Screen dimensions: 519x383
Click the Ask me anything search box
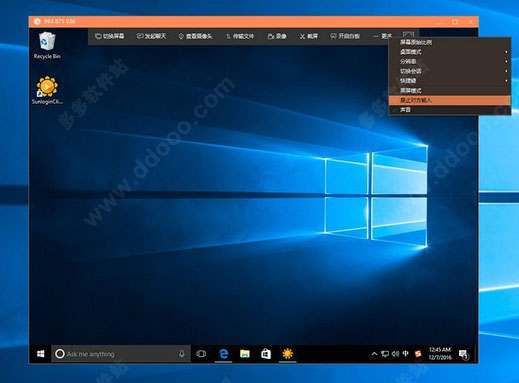(x=121, y=354)
